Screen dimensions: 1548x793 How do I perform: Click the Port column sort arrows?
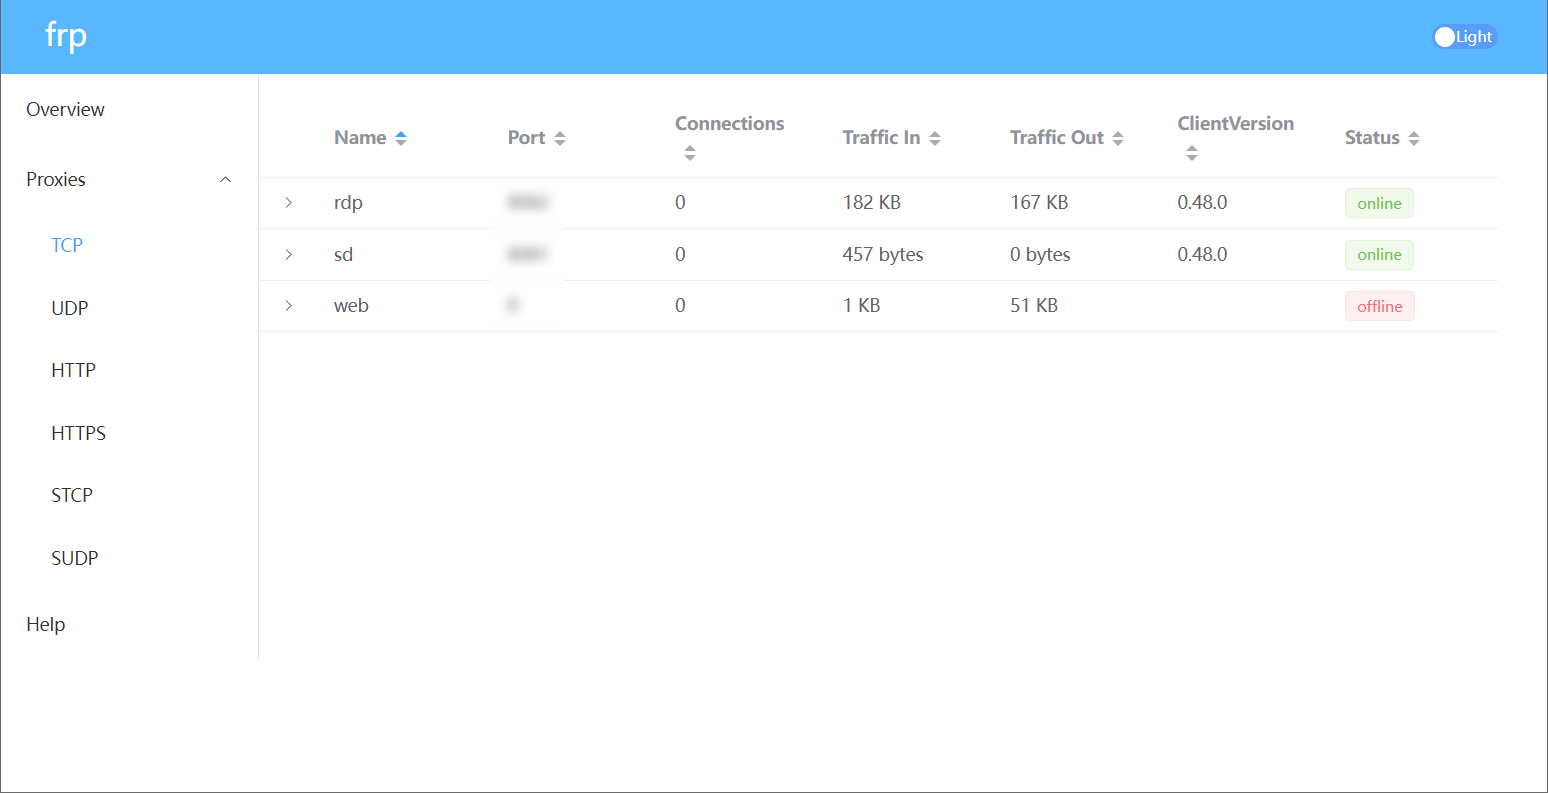pos(560,139)
